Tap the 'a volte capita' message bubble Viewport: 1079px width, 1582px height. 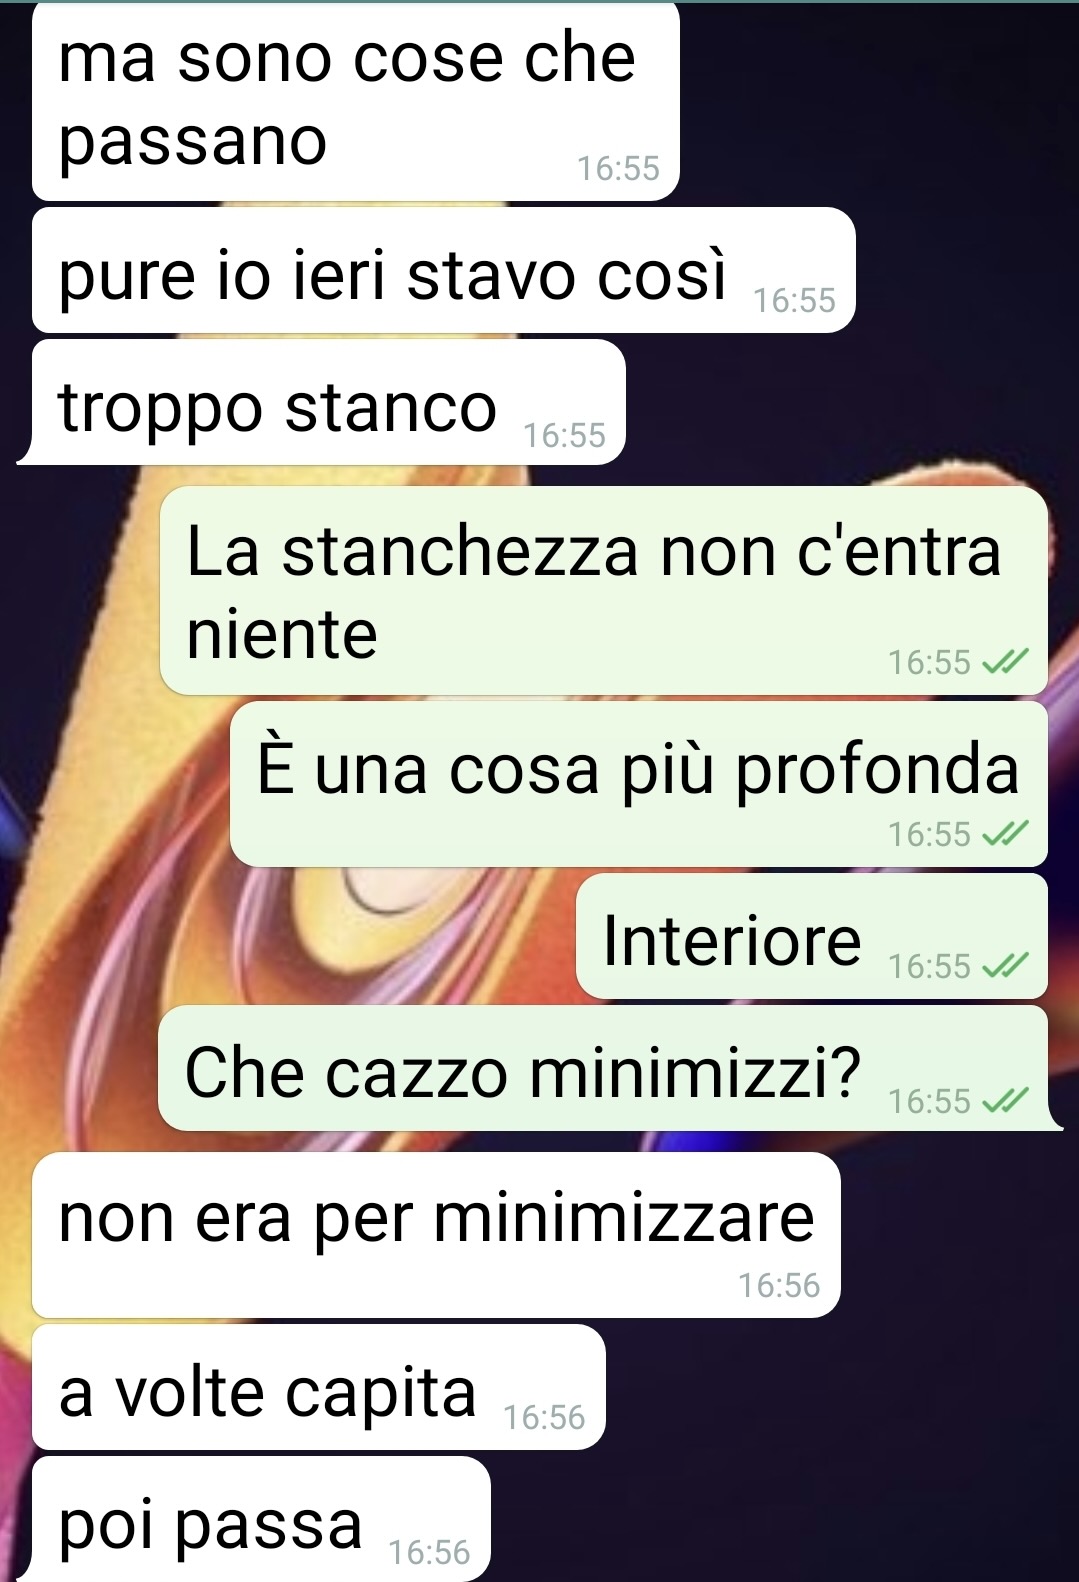(319, 1388)
